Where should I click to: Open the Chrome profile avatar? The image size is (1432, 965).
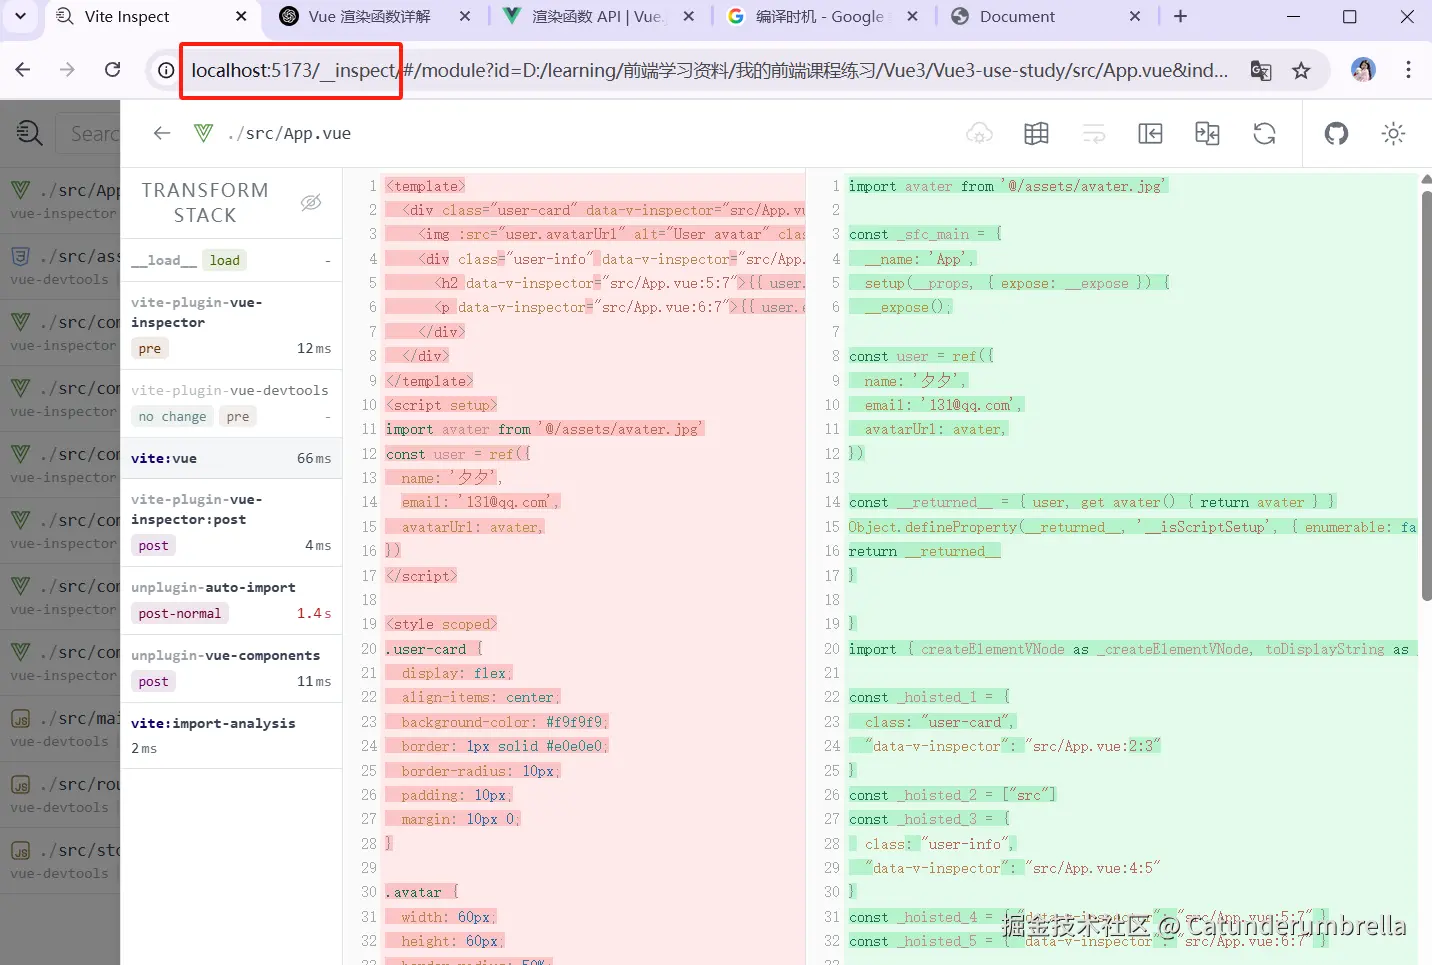point(1363,69)
